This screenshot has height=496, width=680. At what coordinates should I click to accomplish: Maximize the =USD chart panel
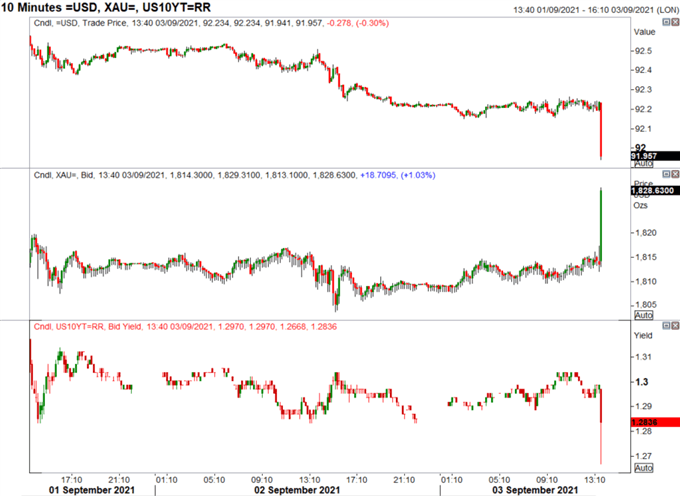pos(667,22)
